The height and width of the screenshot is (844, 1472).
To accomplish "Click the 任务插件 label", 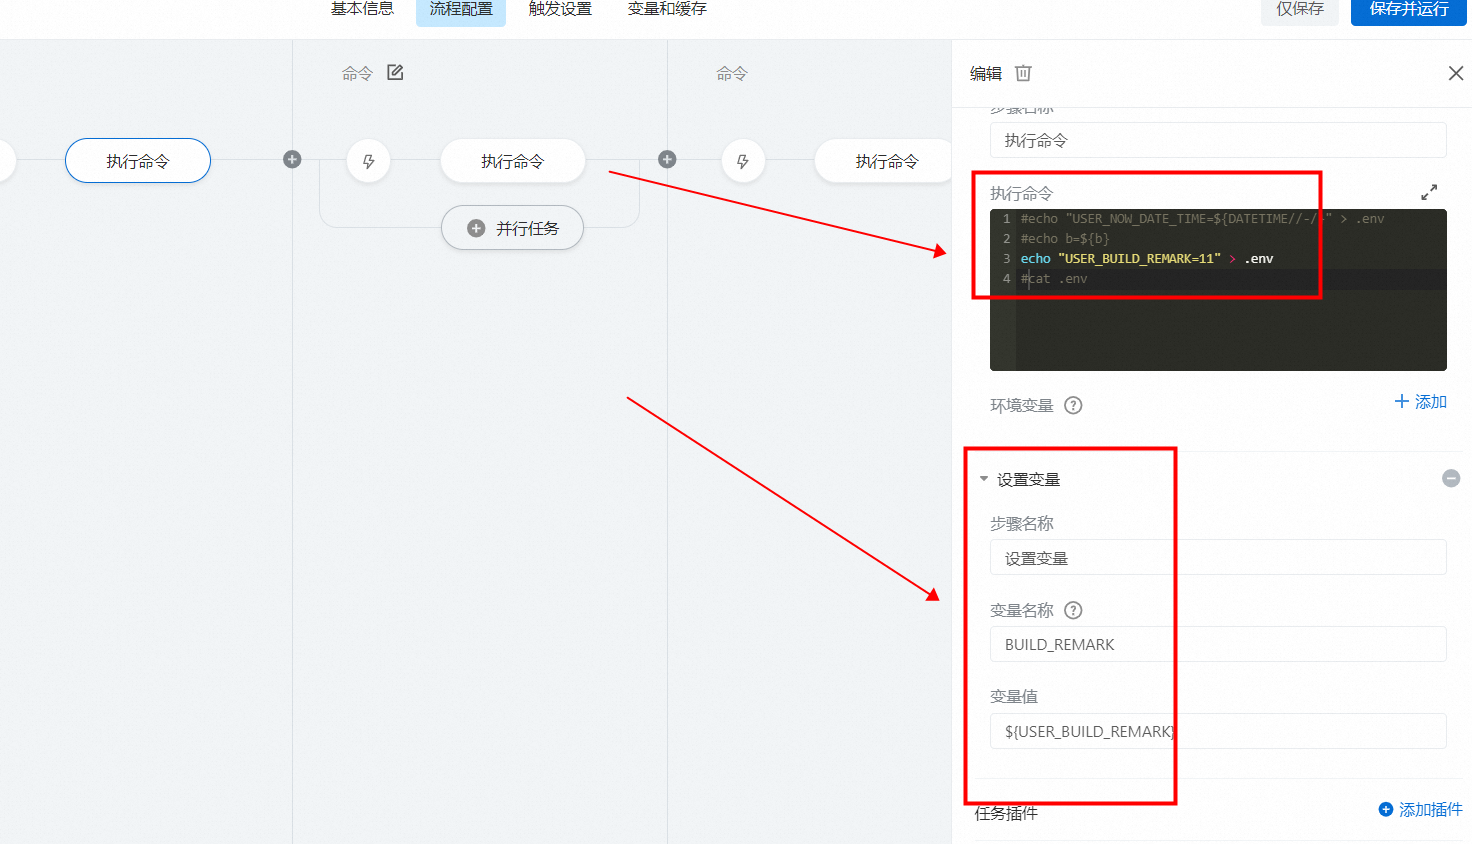I will pyautogui.click(x=1006, y=813).
